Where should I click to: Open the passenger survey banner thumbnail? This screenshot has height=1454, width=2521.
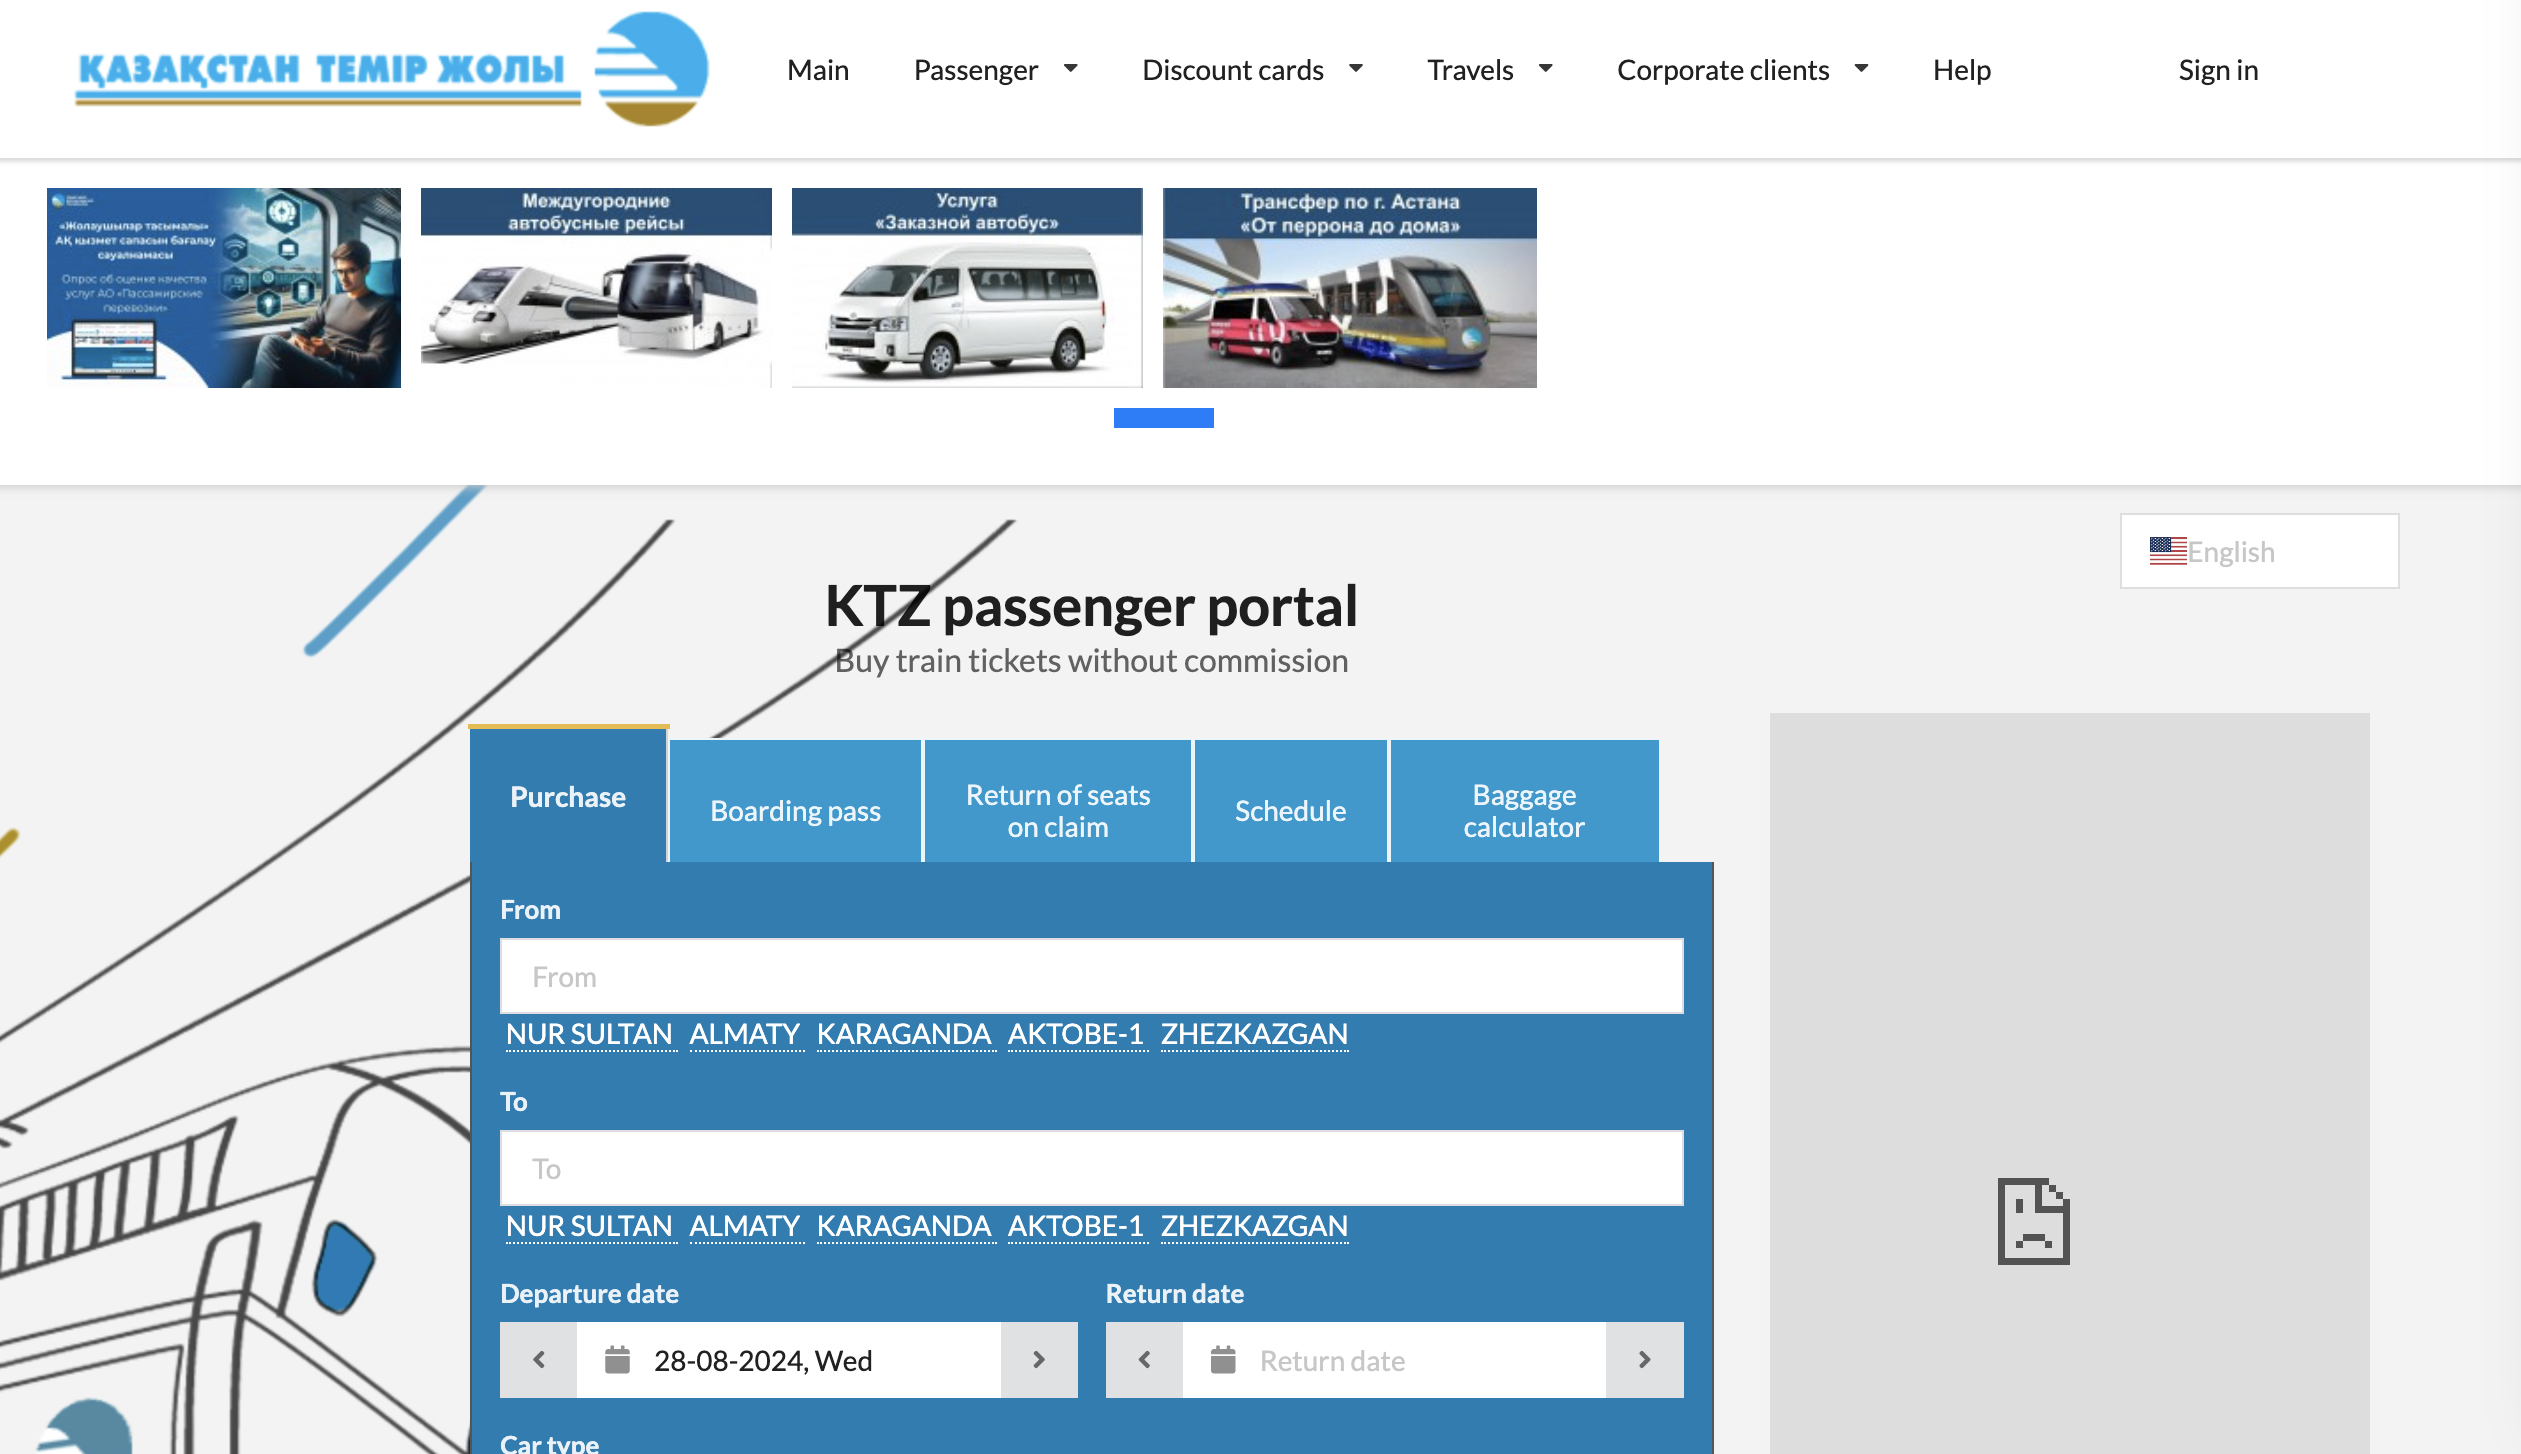coord(224,288)
